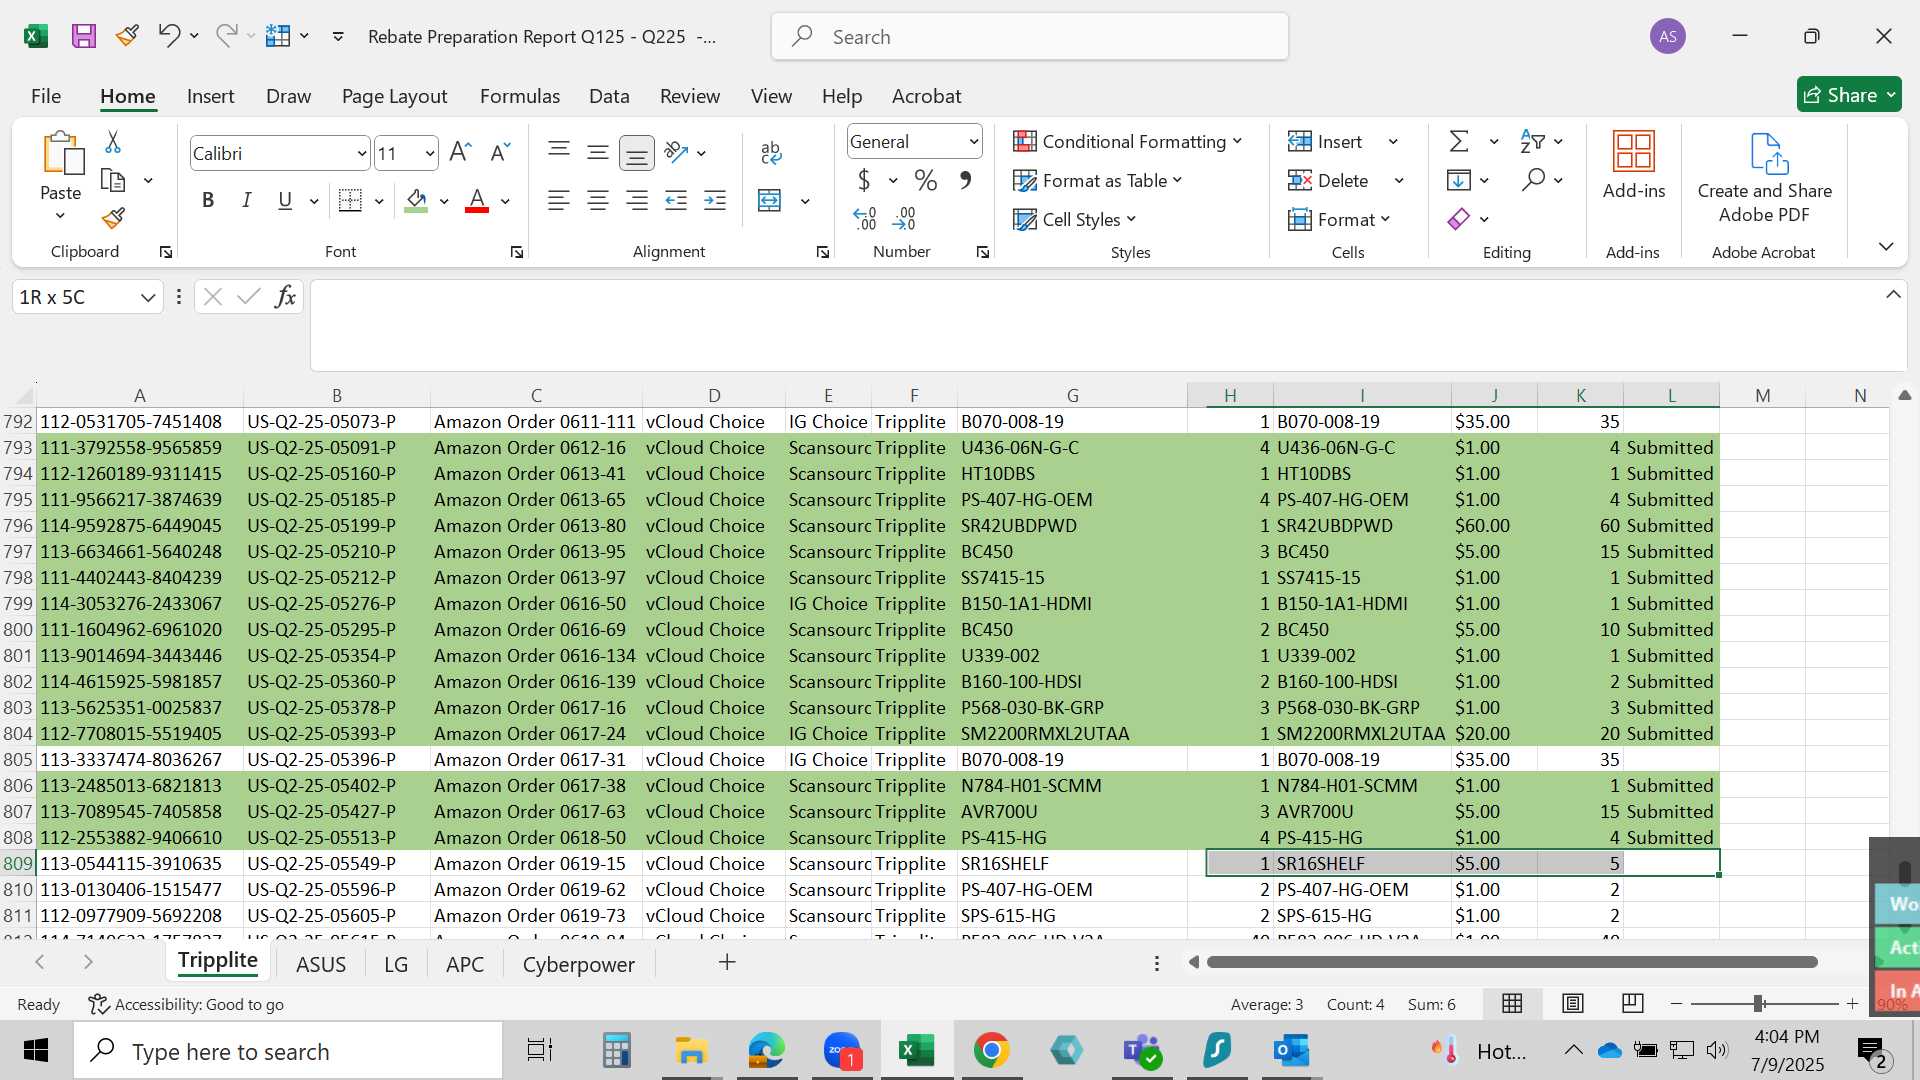Toggle Underline formatting
1920x1080 pixels.
[x=285, y=201]
